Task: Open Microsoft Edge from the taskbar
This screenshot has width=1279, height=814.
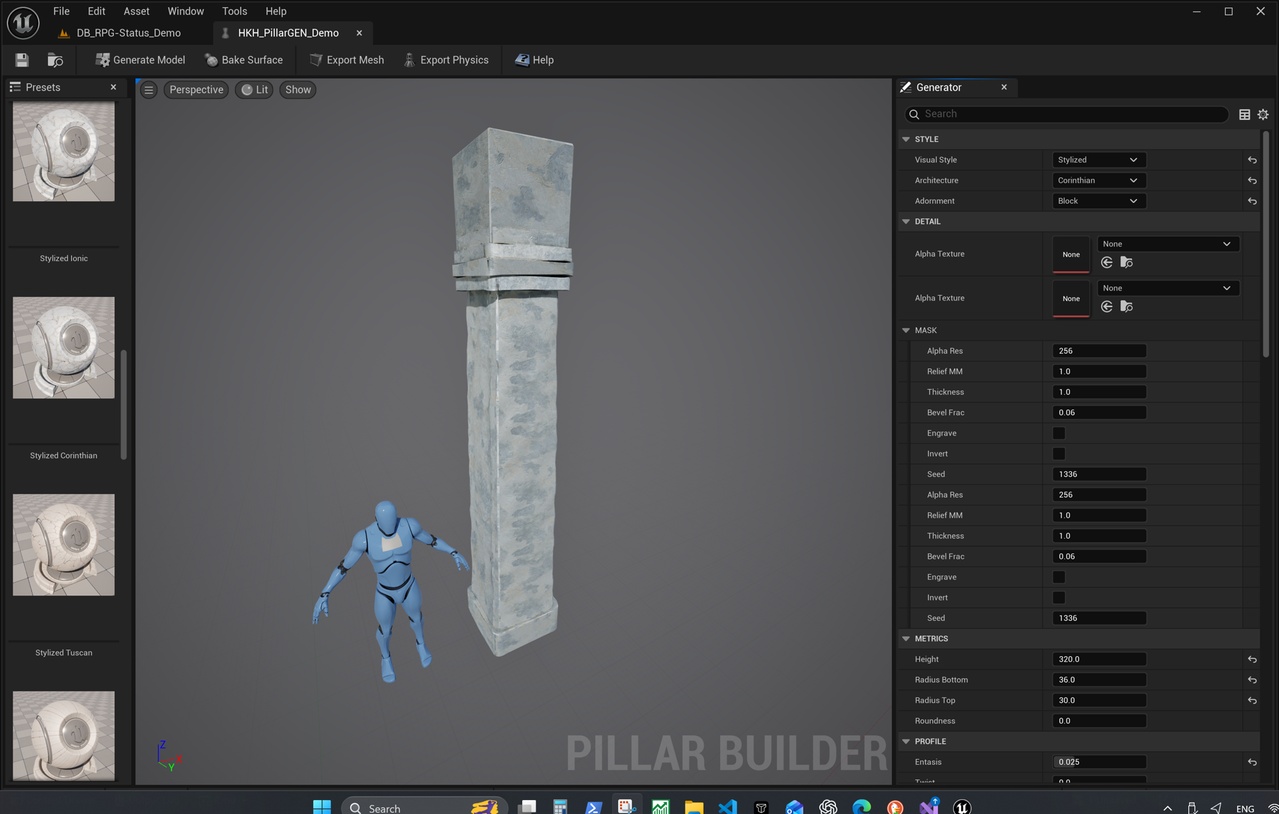Action: [861, 807]
